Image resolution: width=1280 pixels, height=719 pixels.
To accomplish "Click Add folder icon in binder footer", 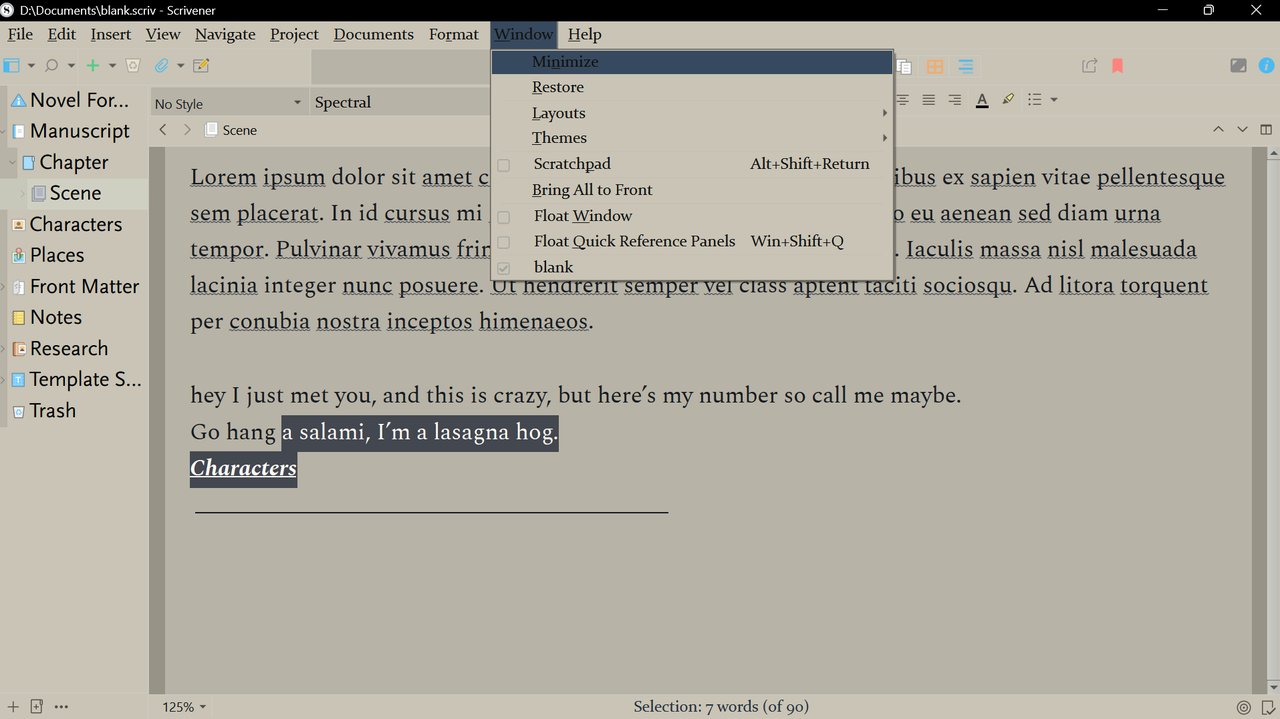I will tap(37, 706).
